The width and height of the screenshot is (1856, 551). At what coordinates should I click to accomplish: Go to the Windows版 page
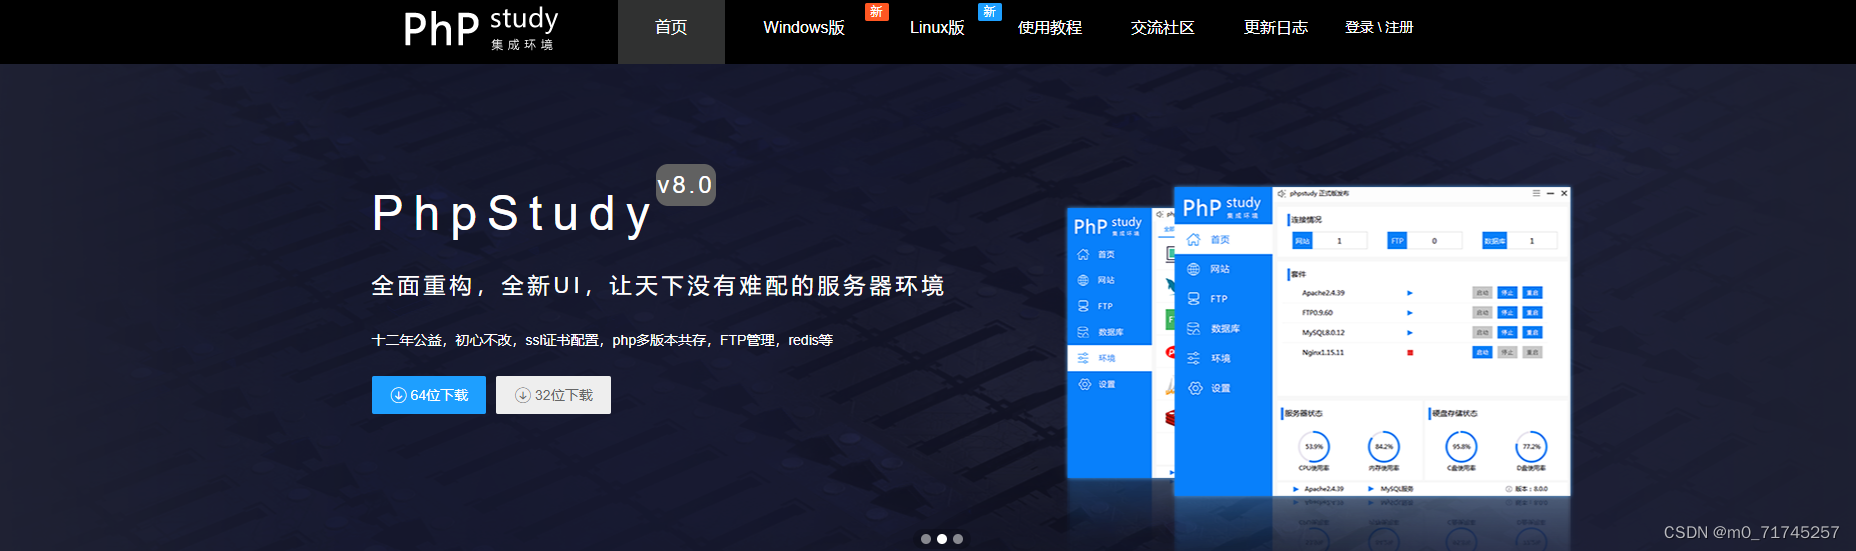[804, 28]
